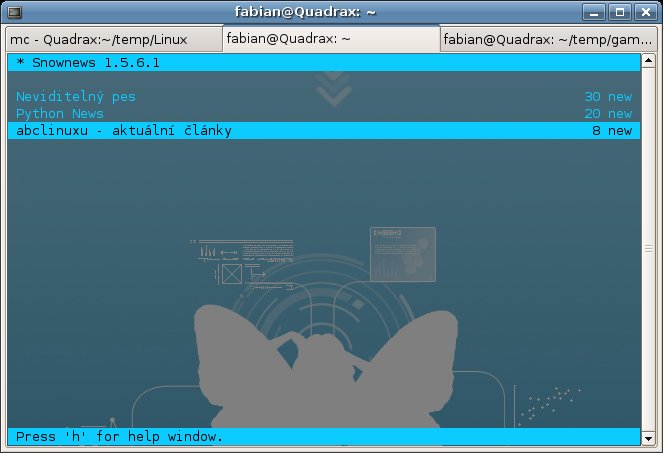
Task: Click the '20 new' count
Action: point(608,113)
